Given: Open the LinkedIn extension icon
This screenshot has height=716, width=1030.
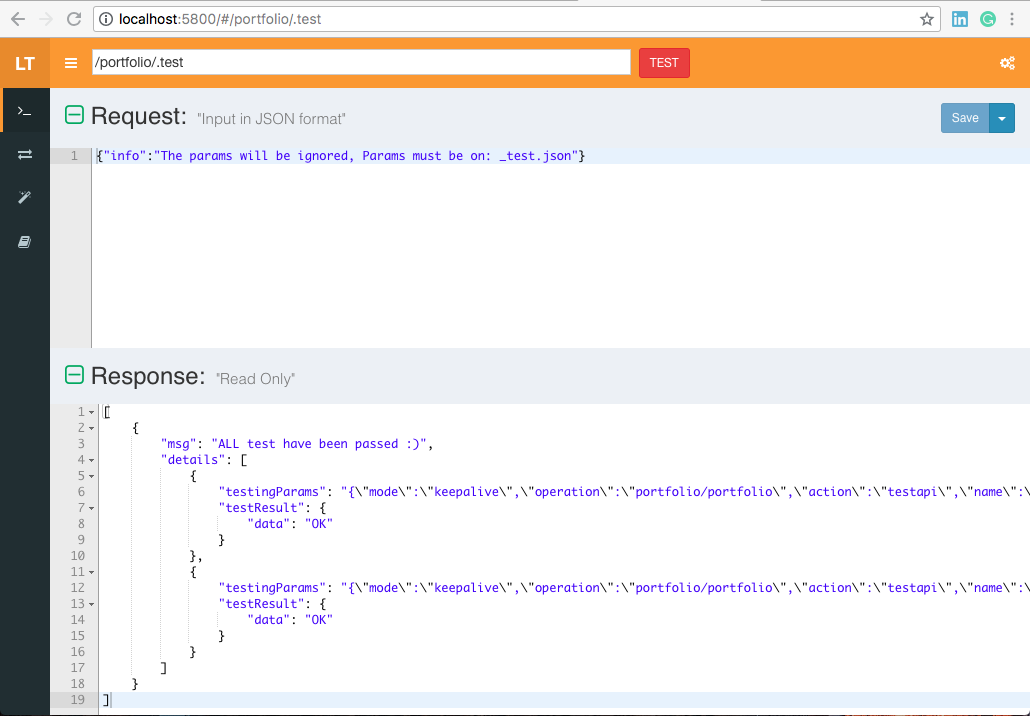Looking at the screenshot, I should coord(960,19).
